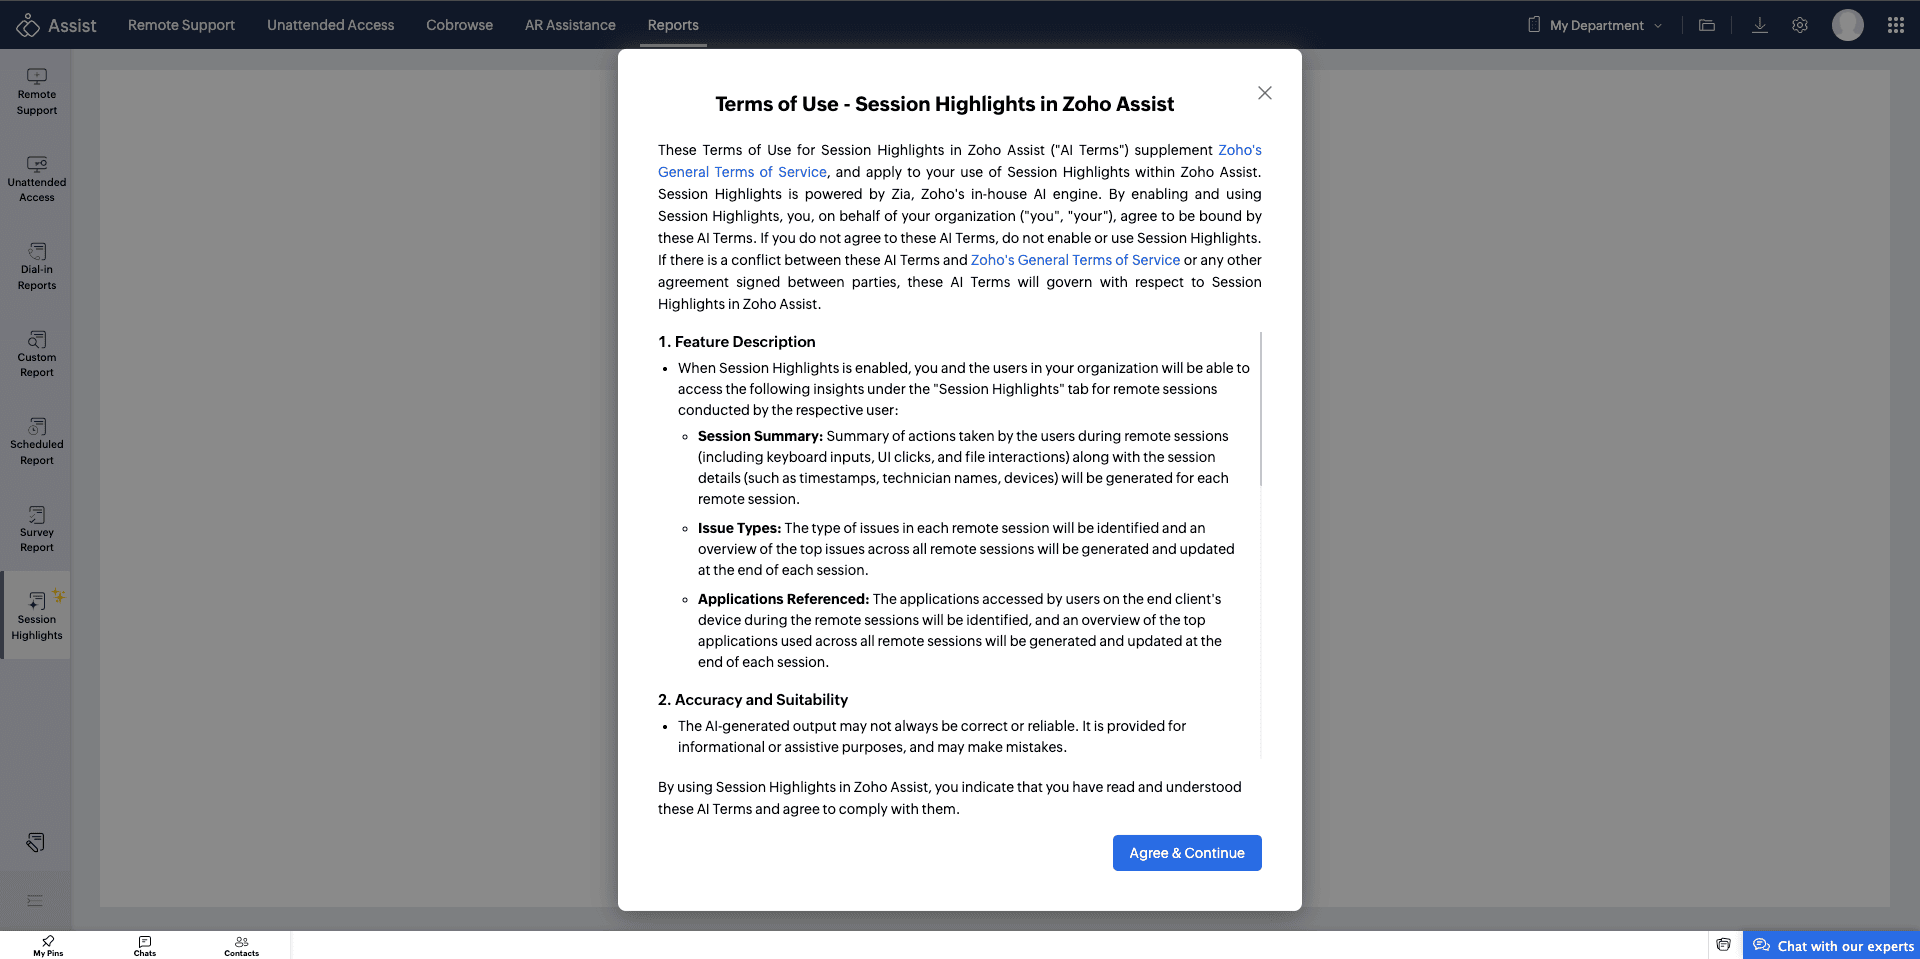Open Dial-in Reports in the sidebar
This screenshot has width=1920, height=959.
tap(37, 267)
